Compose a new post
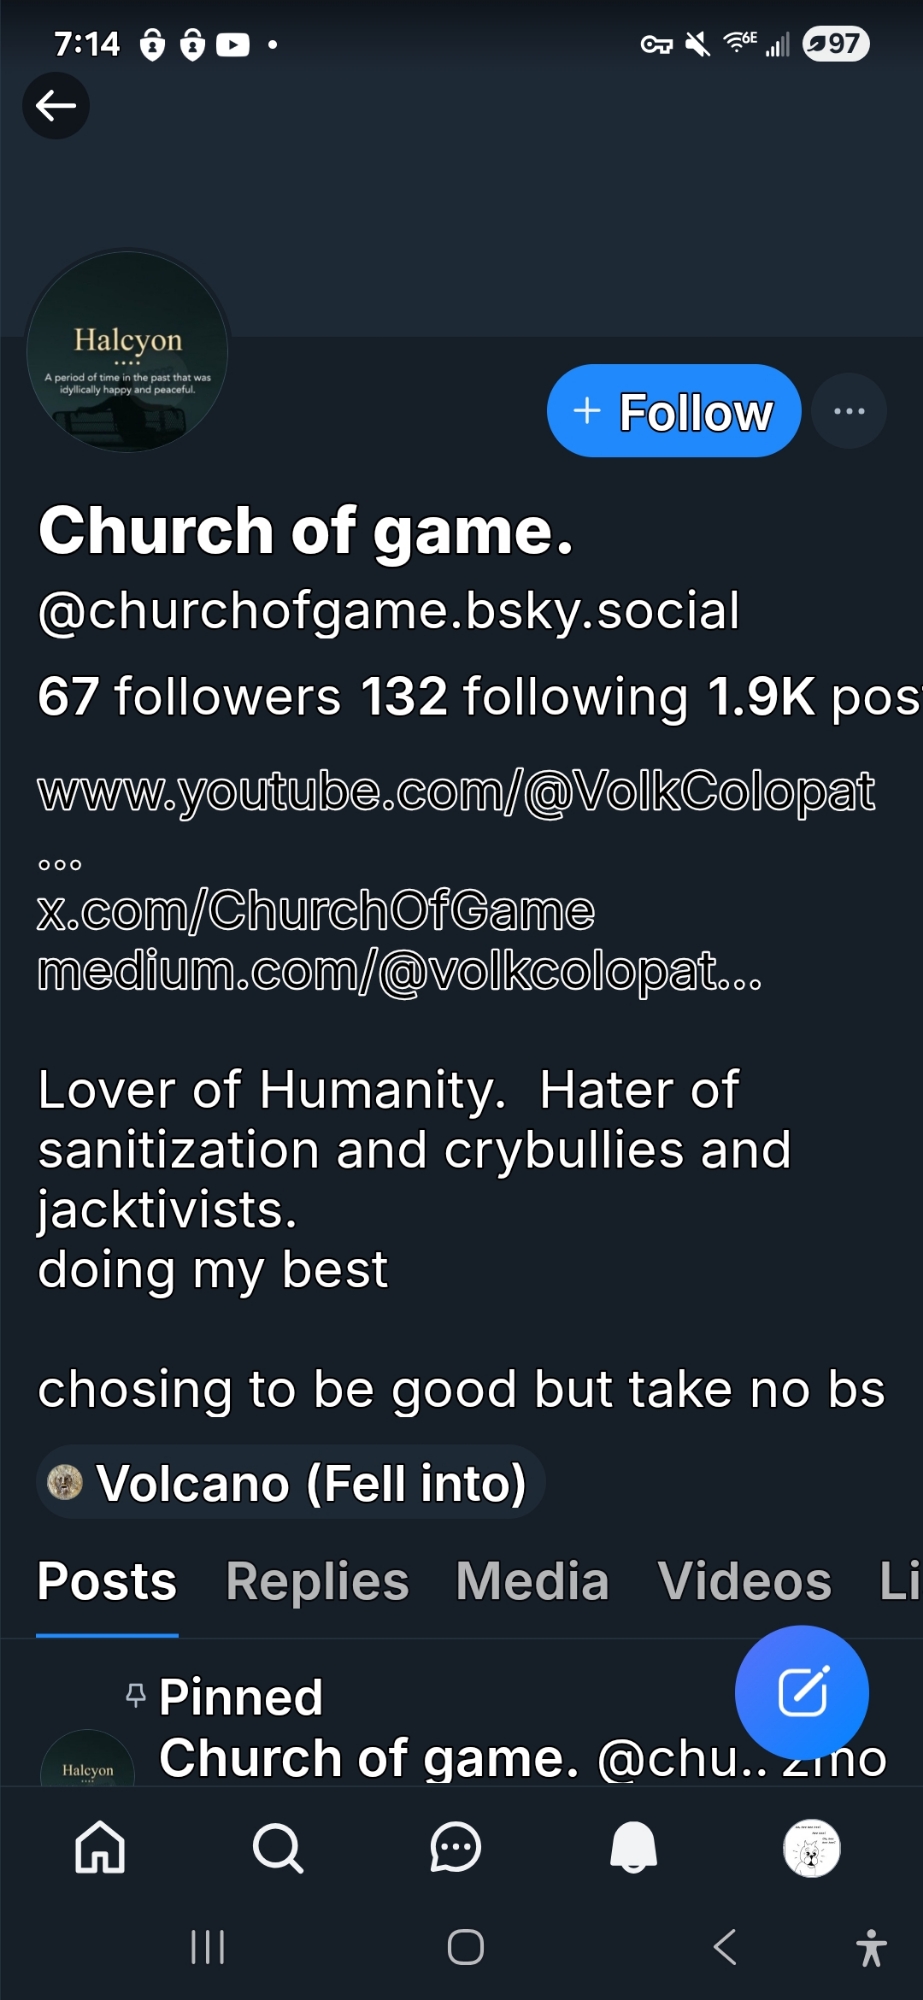 click(x=802, y=1692)
